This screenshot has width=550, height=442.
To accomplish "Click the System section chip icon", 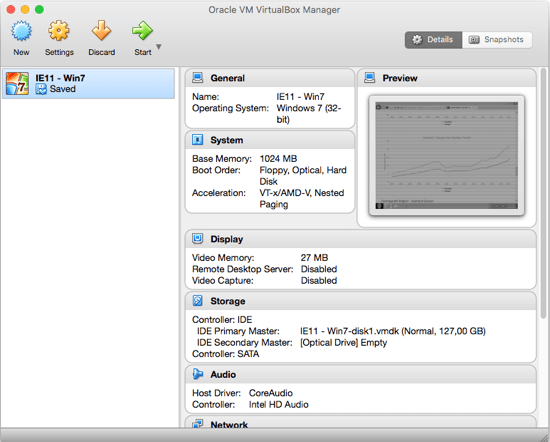I will (197, 140).
